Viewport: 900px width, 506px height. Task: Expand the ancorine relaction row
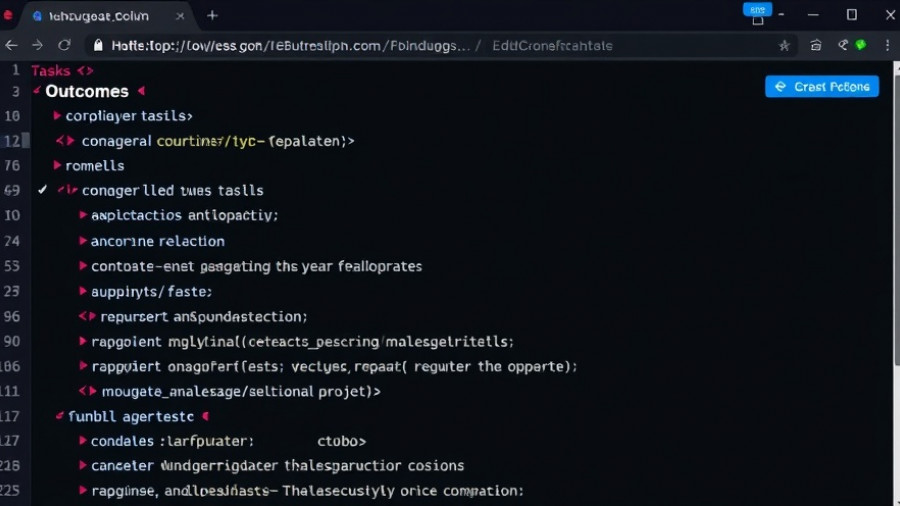[x=83, y=241]
